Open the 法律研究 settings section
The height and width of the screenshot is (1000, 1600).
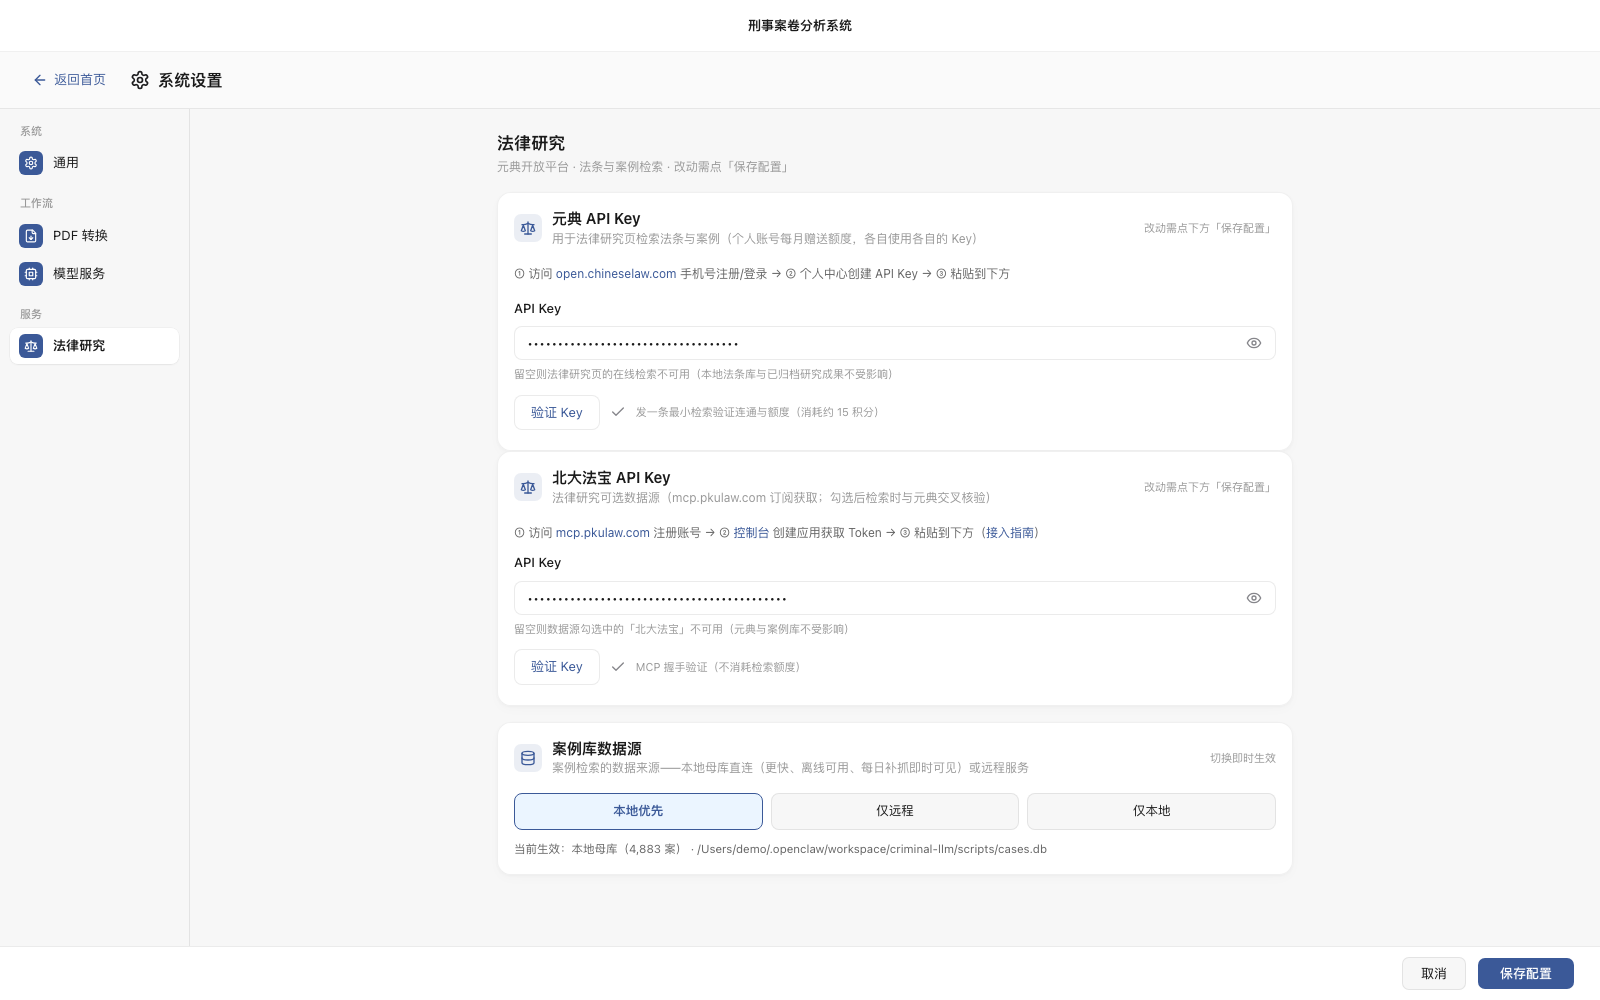tap(94, 346)
